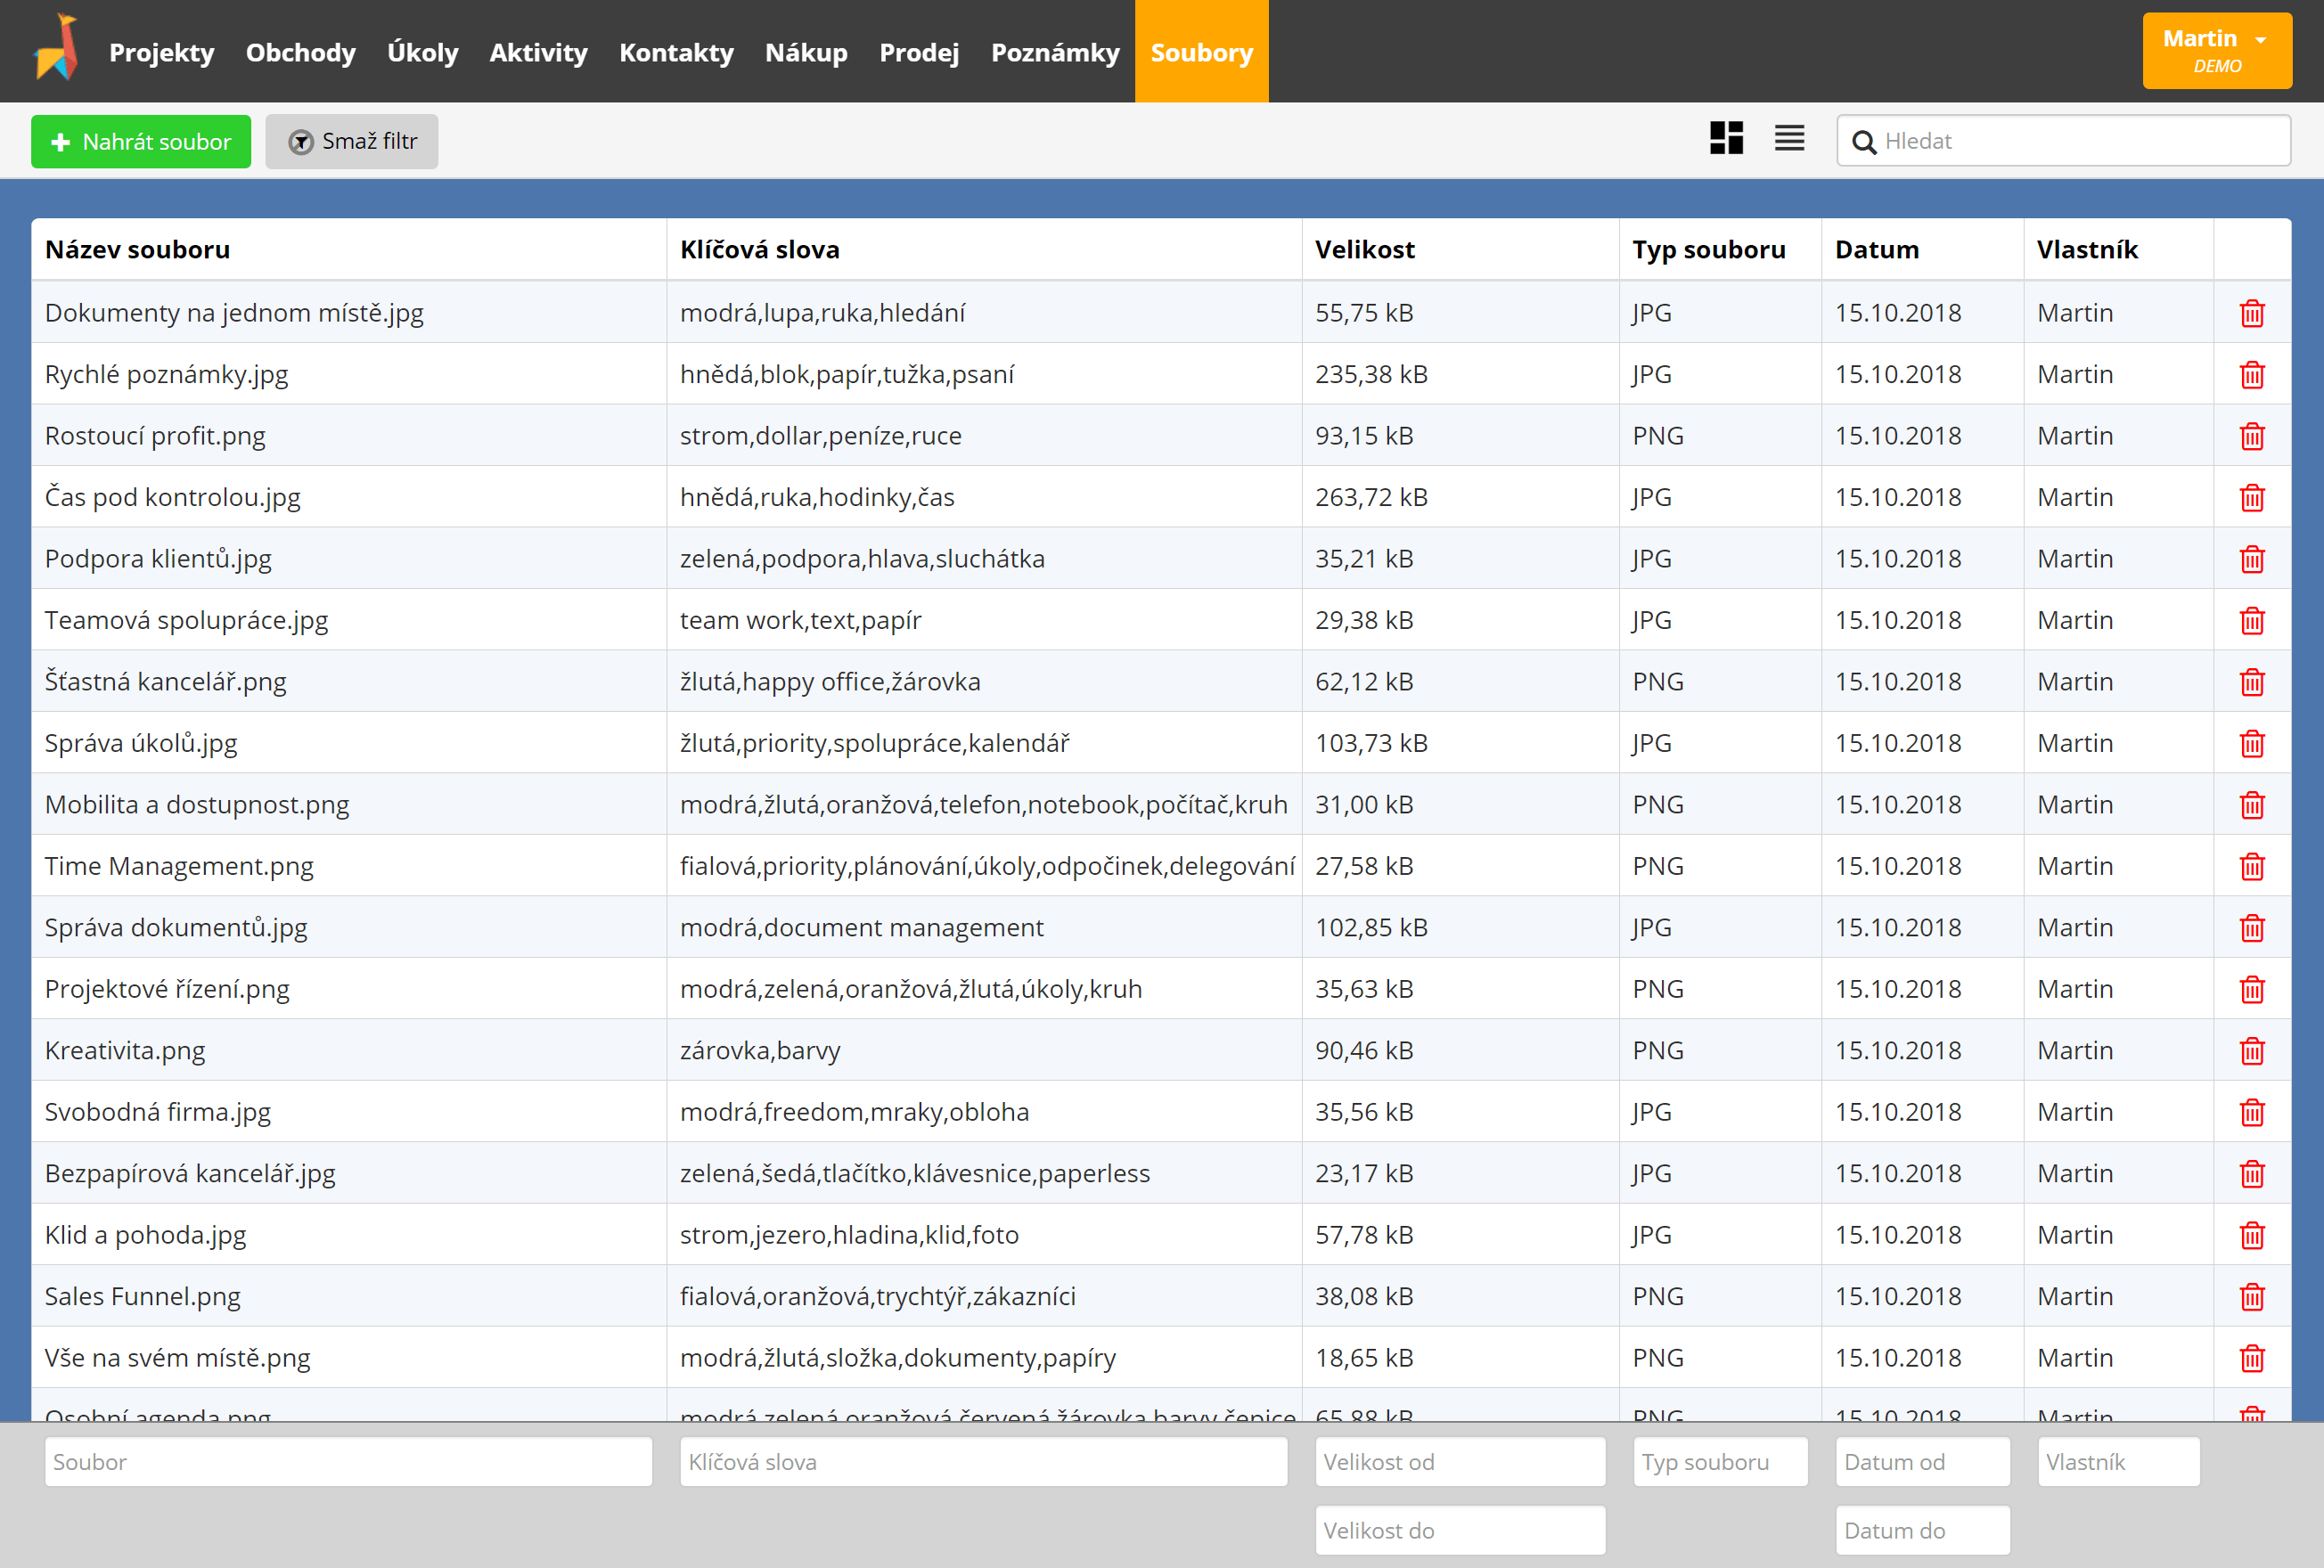2324x1568 pixels.
Task: Go to Kontakty section
Action: click(676, 52)
